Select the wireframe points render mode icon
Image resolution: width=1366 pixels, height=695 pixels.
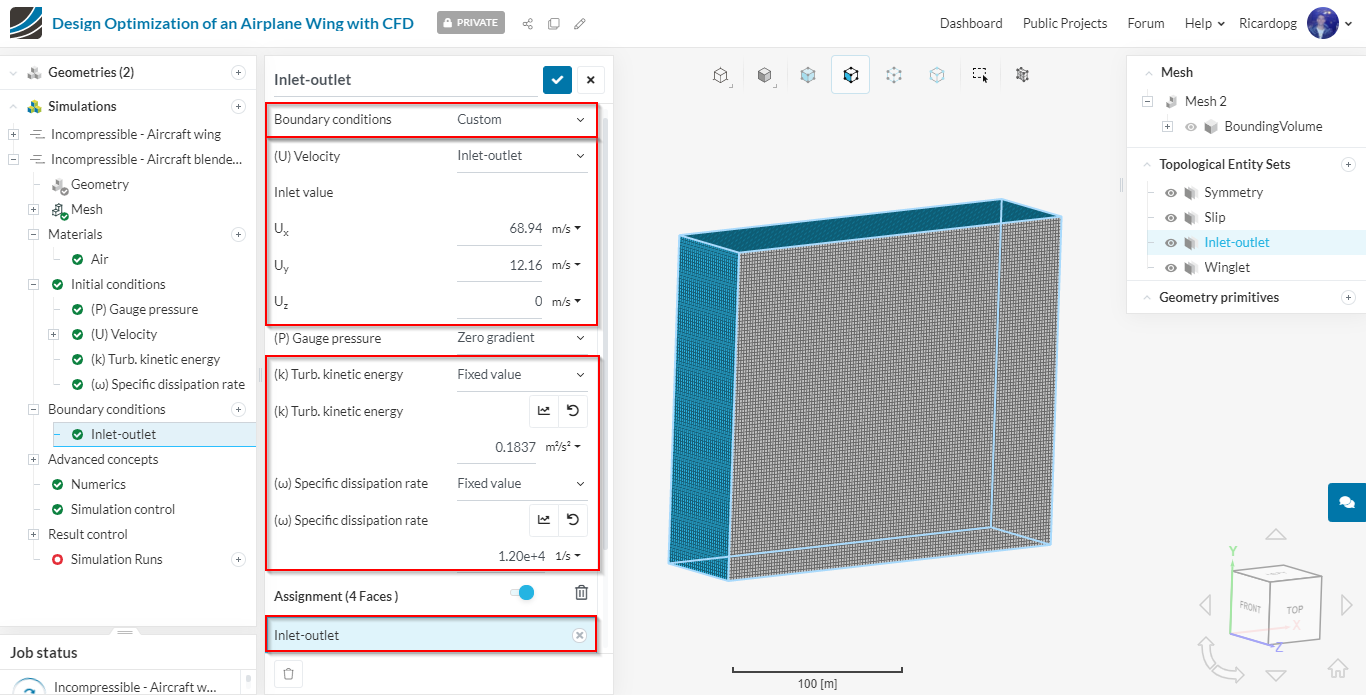coord(894,75)
